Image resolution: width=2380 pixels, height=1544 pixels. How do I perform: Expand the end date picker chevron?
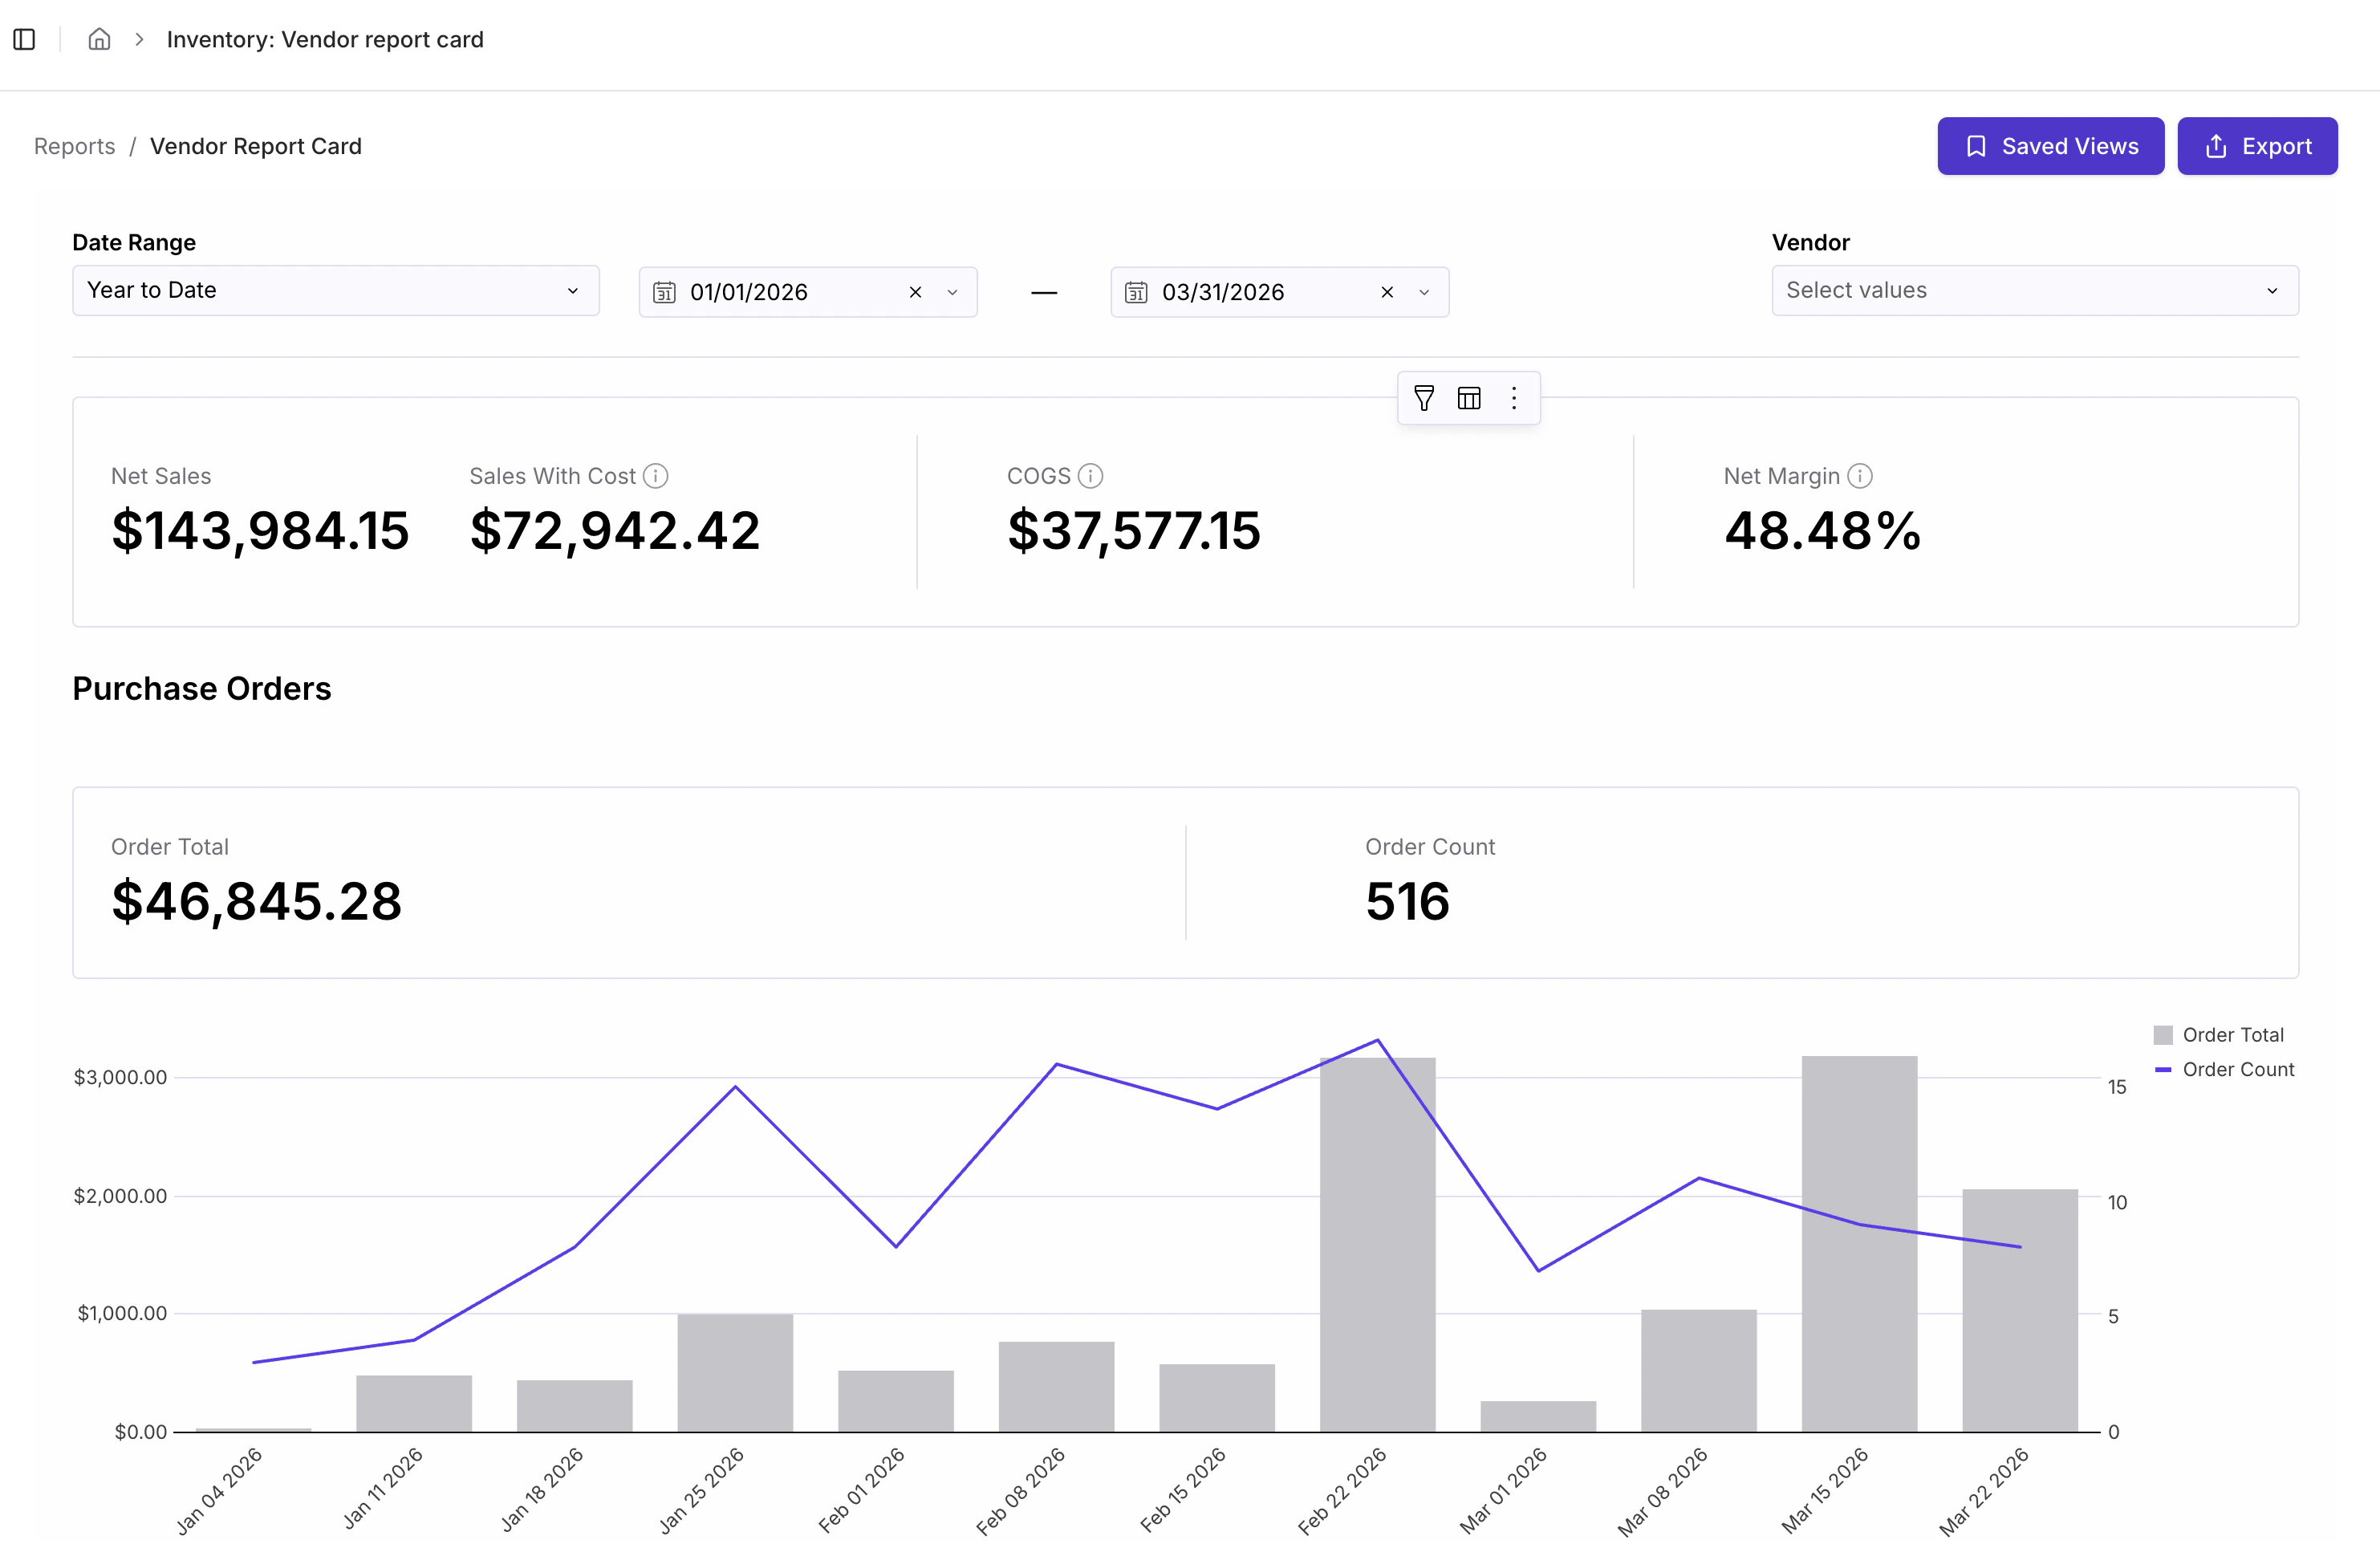pyautogui.click(x=1424, y=292)
